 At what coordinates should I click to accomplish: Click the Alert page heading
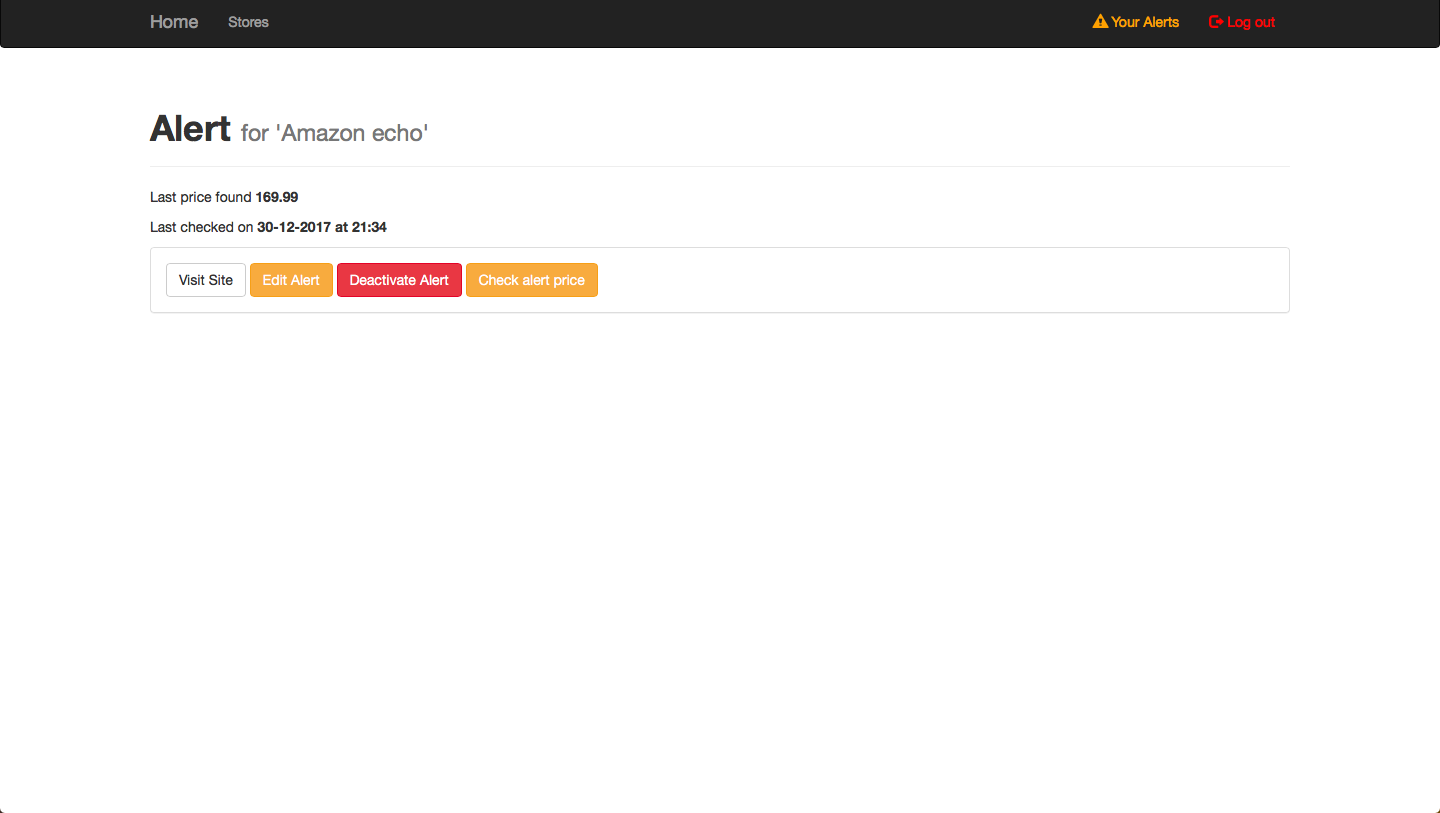click(x=190, y=128)
